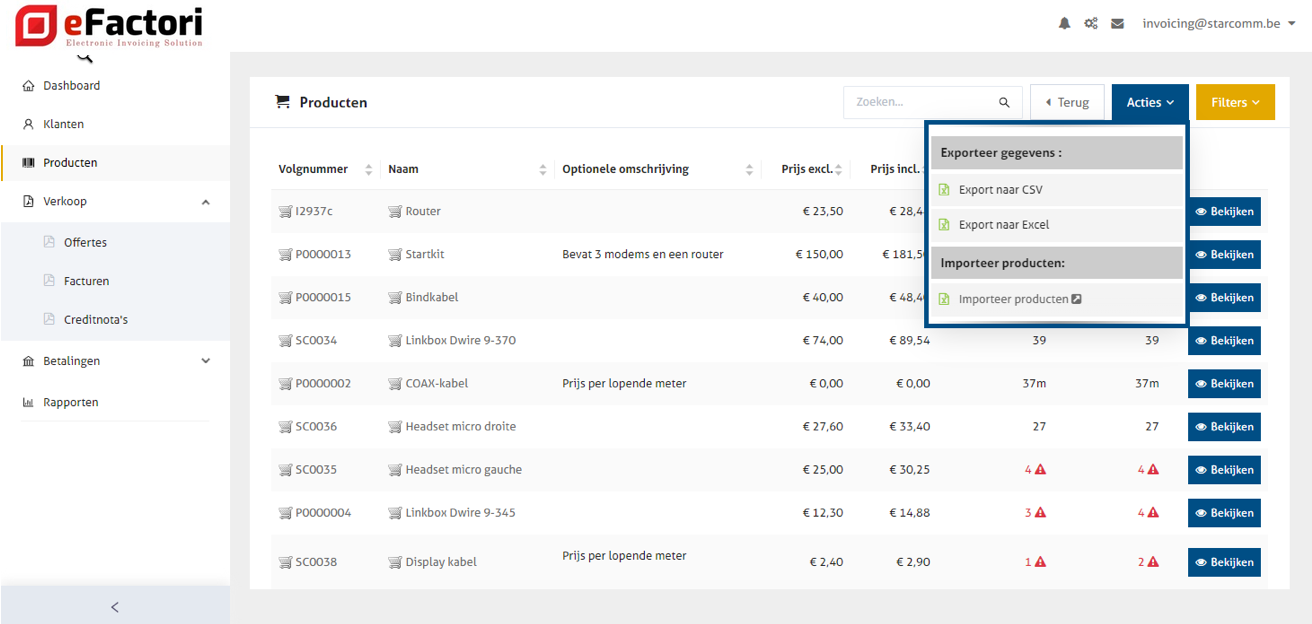The height and width of the screenshot is (624, 1312).
Task: Open the Filters dropdown
Action: point(1235,102)
